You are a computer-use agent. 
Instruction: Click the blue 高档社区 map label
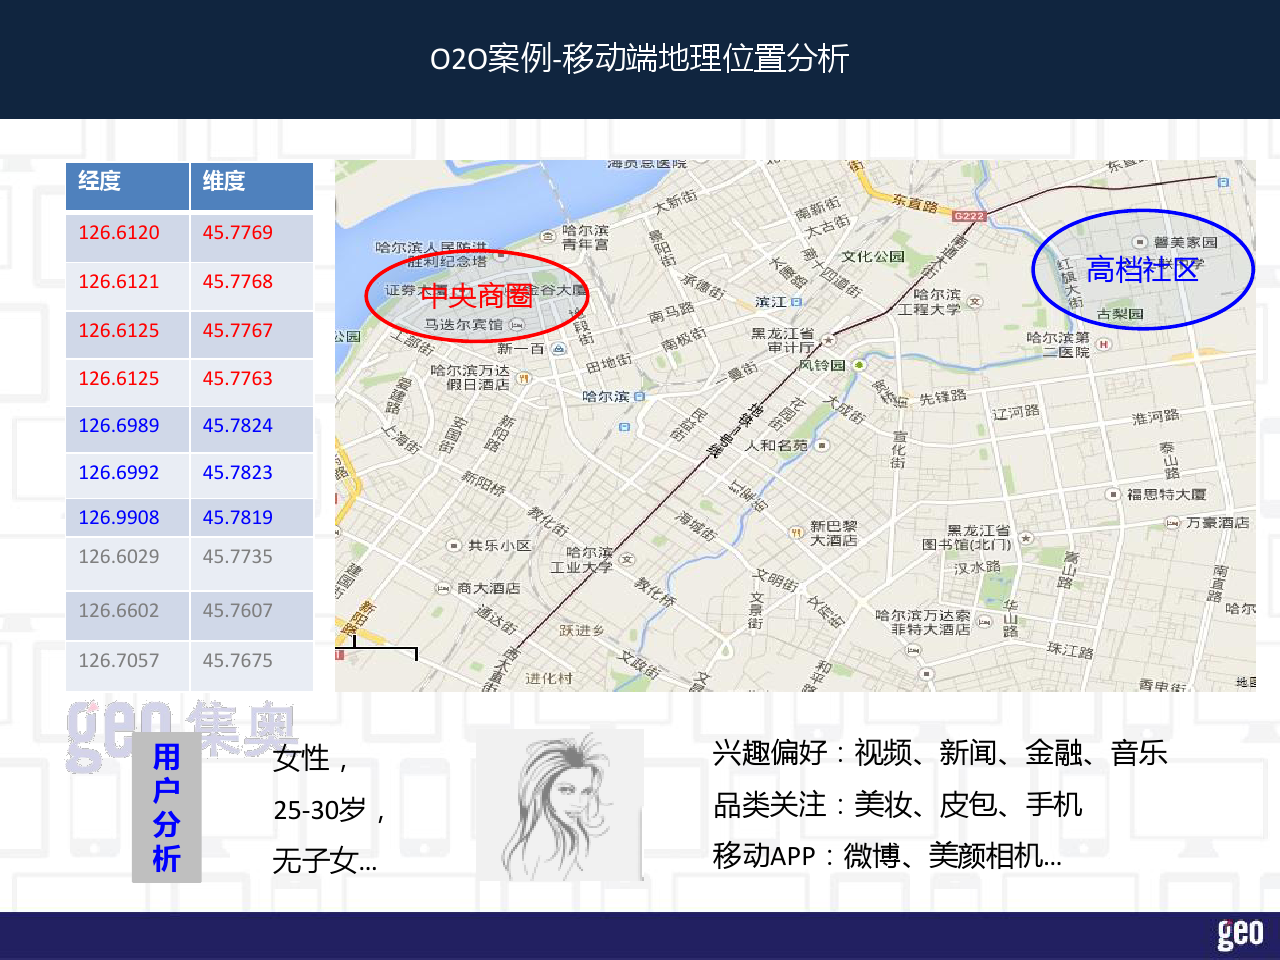(x=1142, y=270)
